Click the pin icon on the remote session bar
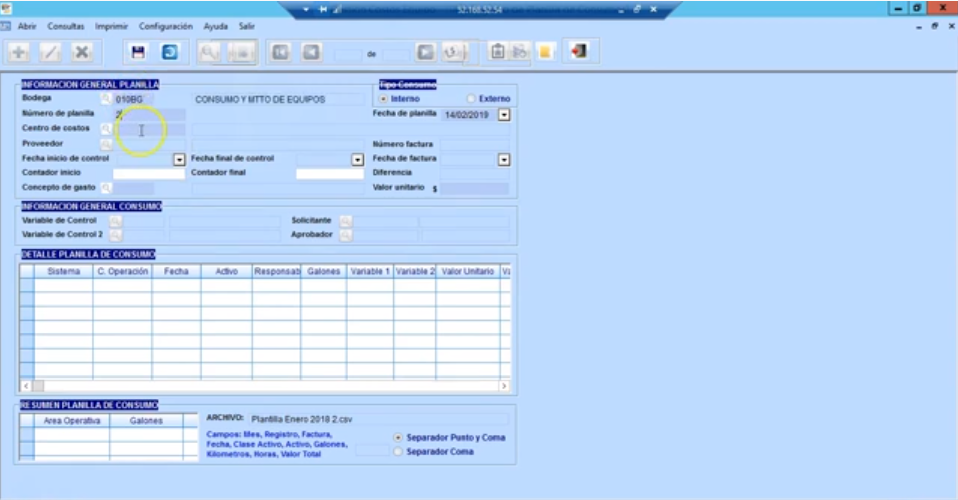 point(323,10)
